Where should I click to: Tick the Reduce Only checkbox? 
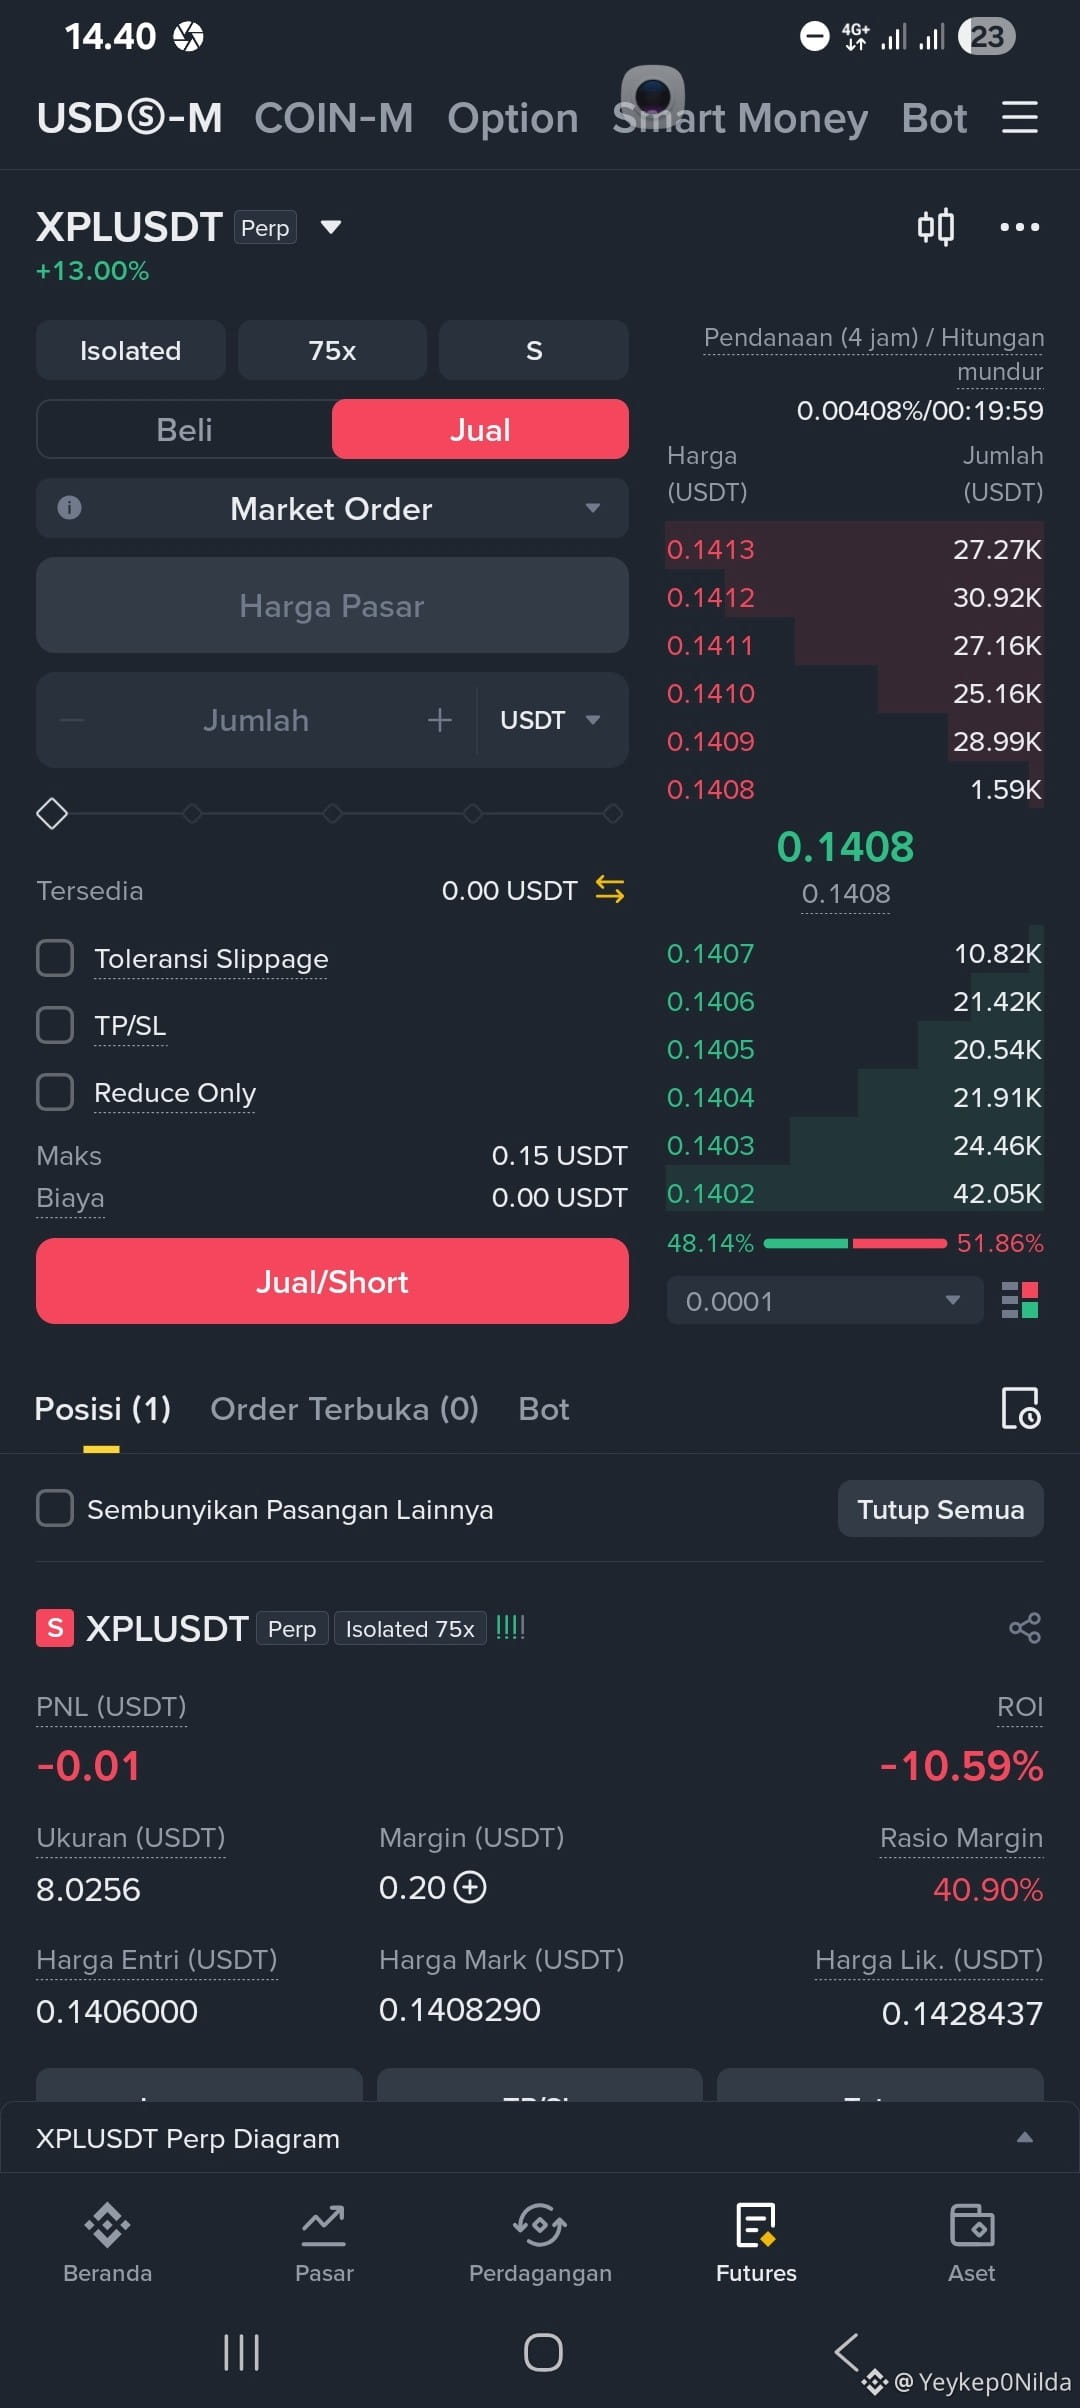55,1092
